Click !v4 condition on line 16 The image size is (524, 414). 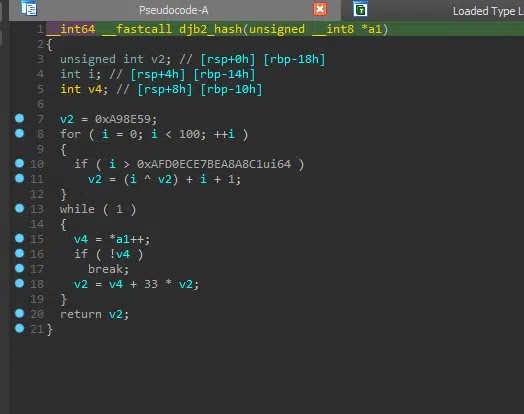pyautogui.click(x=119, y=254)
